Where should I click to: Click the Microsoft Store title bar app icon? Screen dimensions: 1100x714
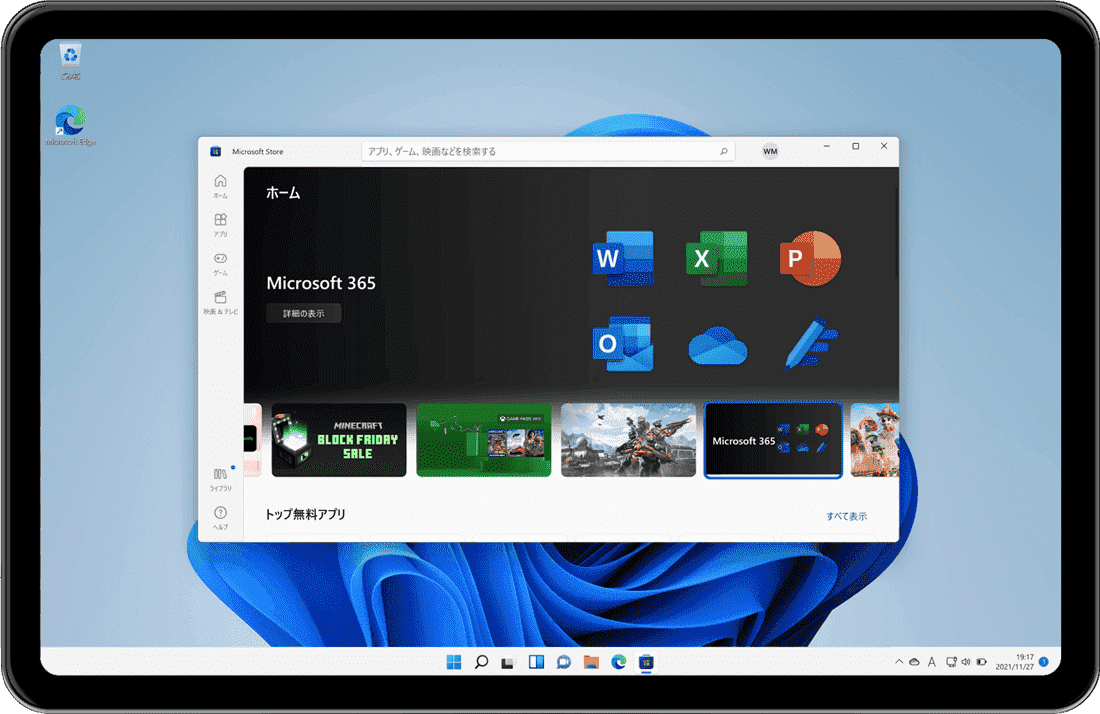[x=216, y=151]
